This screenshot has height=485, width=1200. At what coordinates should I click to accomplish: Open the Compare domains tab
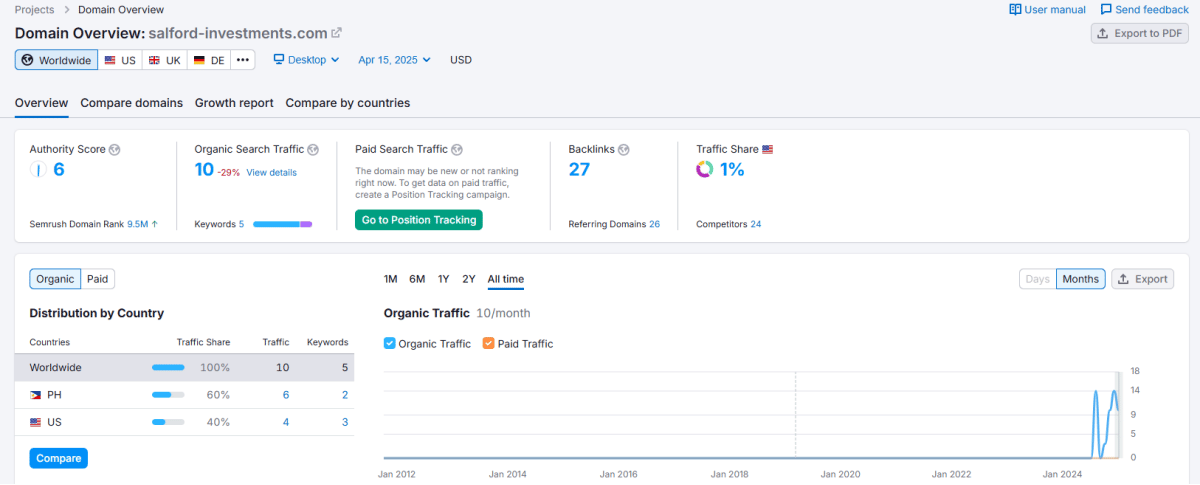[131, 103]
